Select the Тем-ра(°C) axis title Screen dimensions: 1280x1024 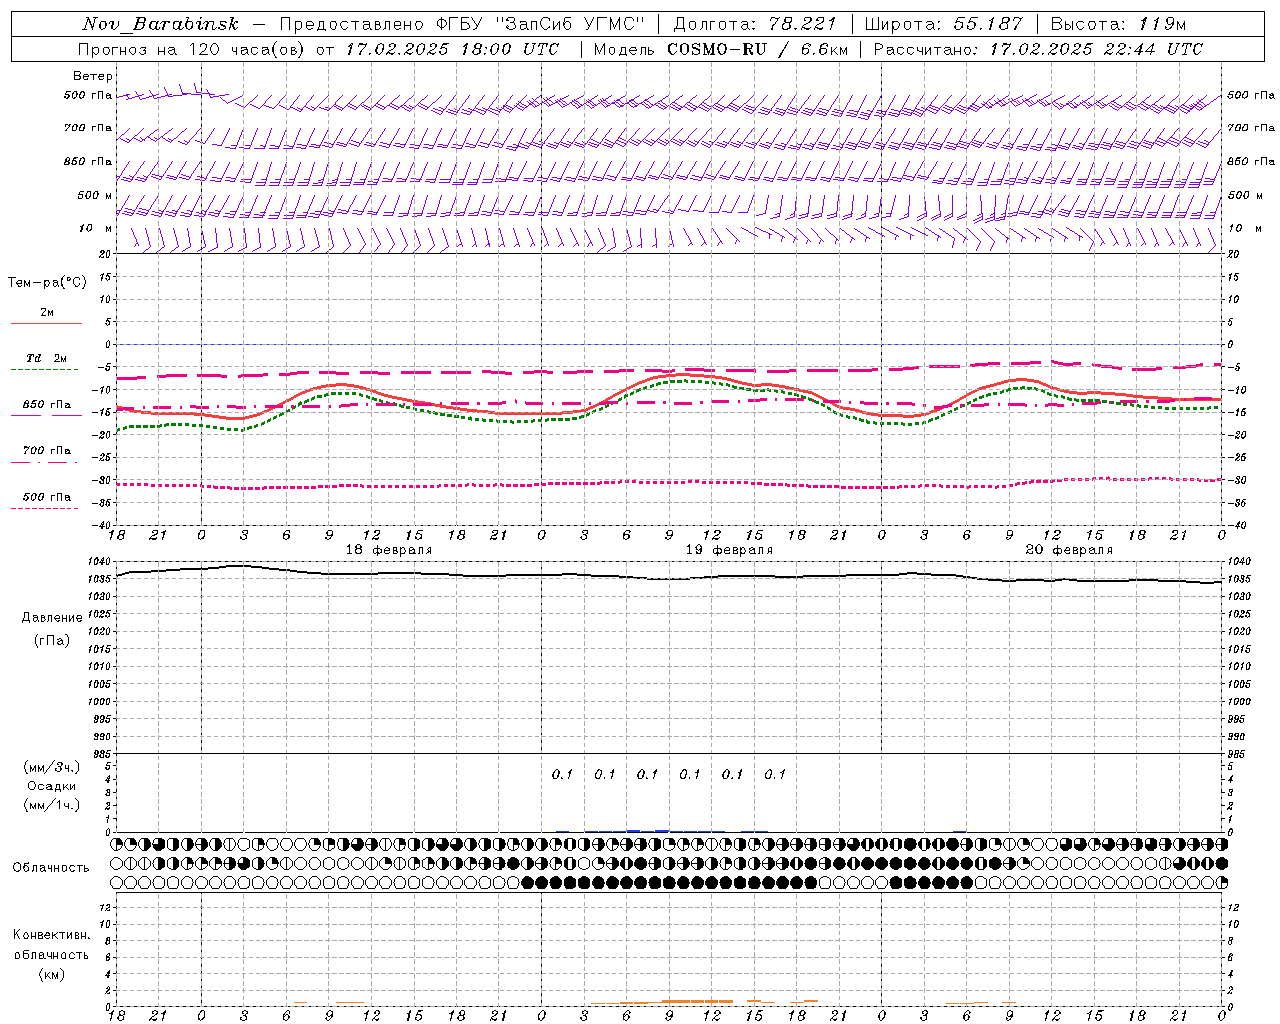point(47,283)
